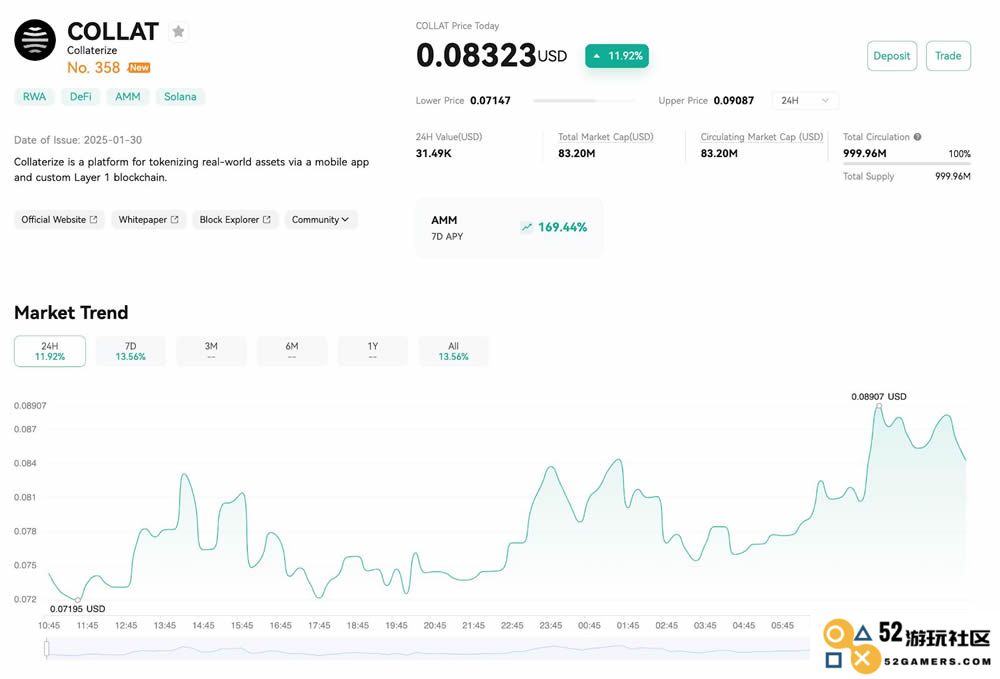Click the Collaterize name under COLLAT

click(92, 50)
